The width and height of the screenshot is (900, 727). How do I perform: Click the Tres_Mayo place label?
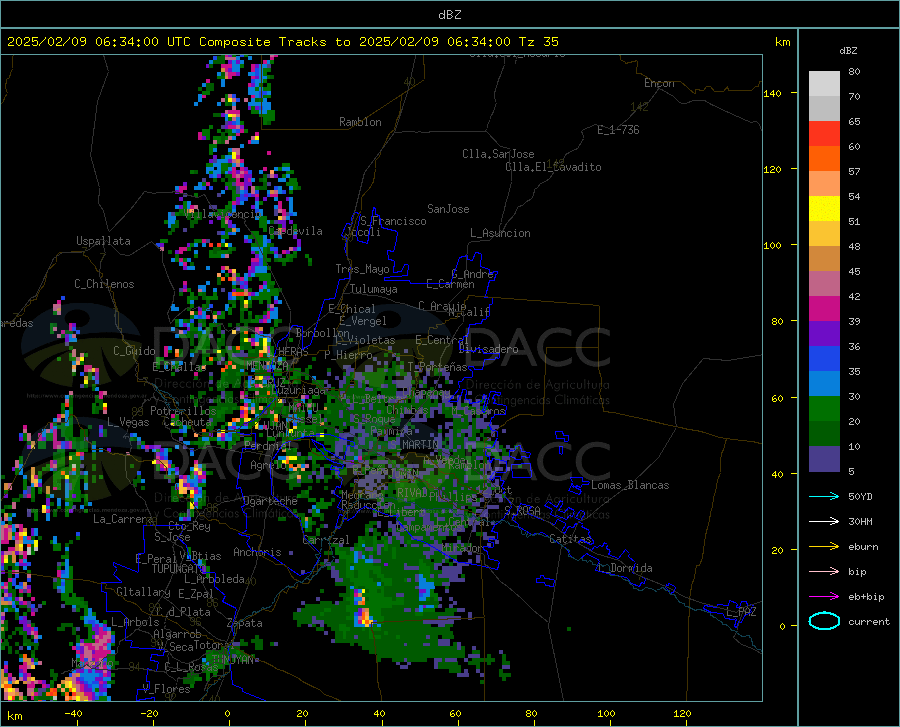point(362,269)
